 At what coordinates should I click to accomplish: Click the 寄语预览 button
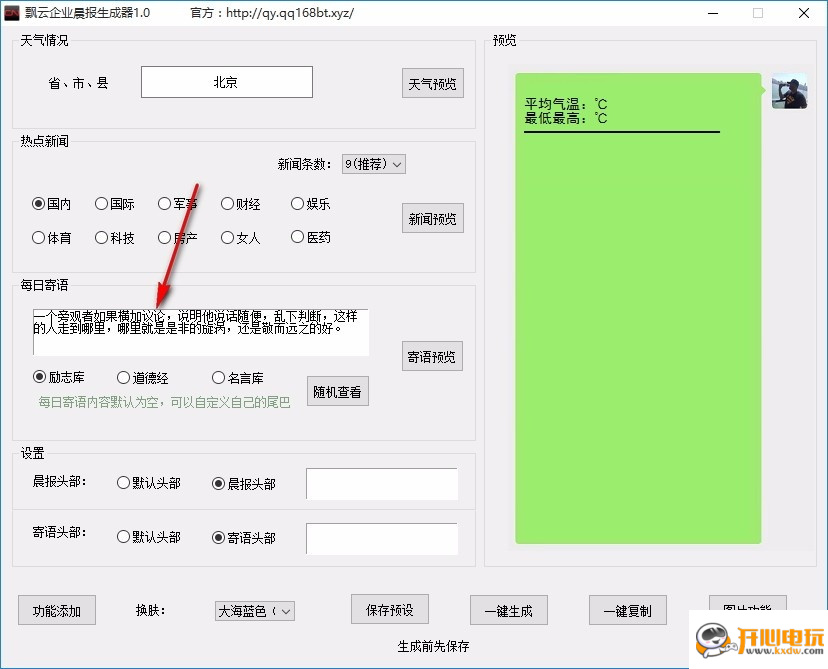[x=432, y=356]
